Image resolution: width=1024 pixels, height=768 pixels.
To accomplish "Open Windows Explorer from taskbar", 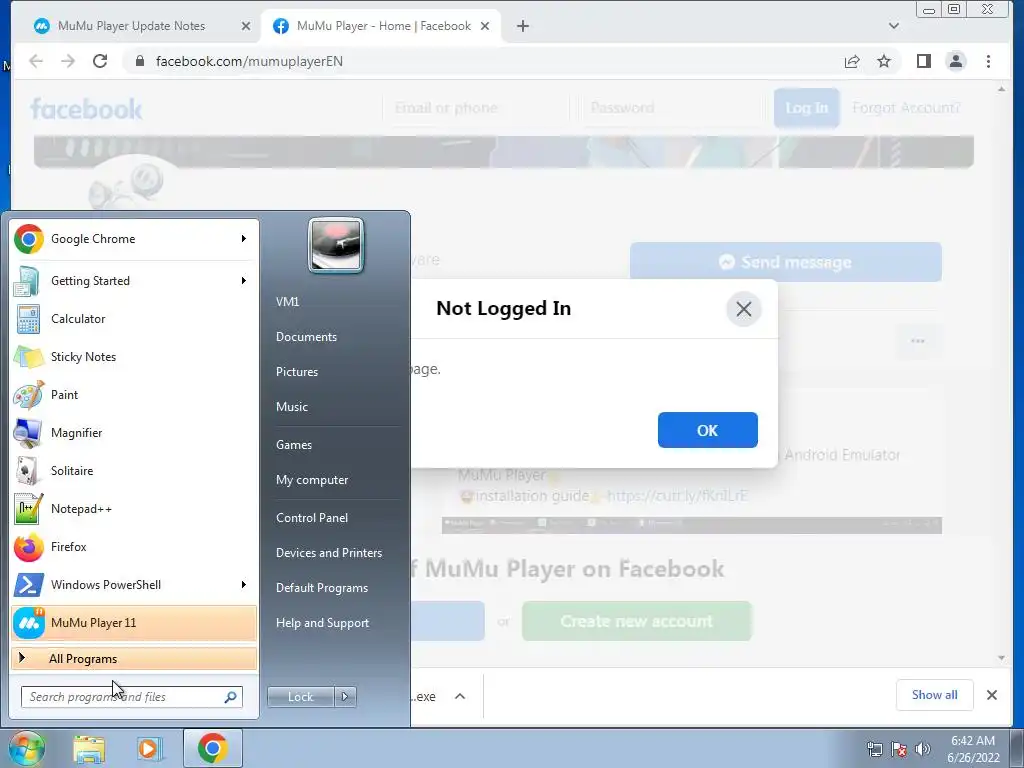I will point(89,748).
